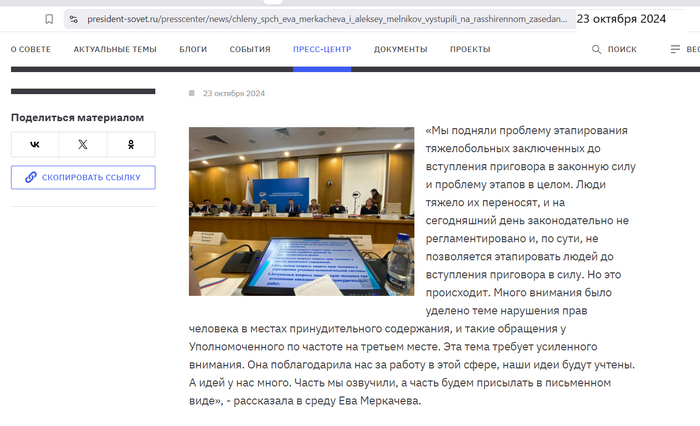The image size is (700, 426).
Task: Click the article date 23 октября 2024
Action: point(234,93)
